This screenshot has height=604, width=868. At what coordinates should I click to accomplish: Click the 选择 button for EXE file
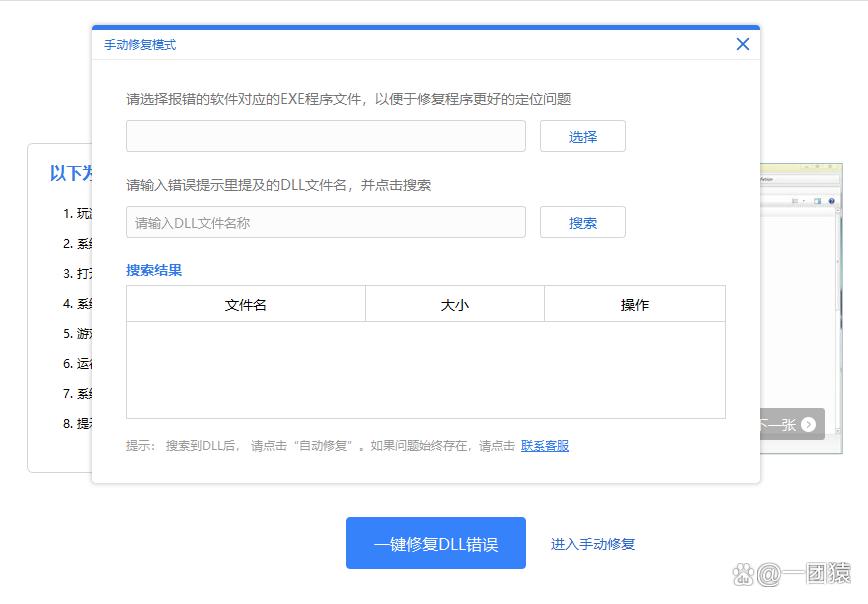pyautogui.click(x=582, y=136)
